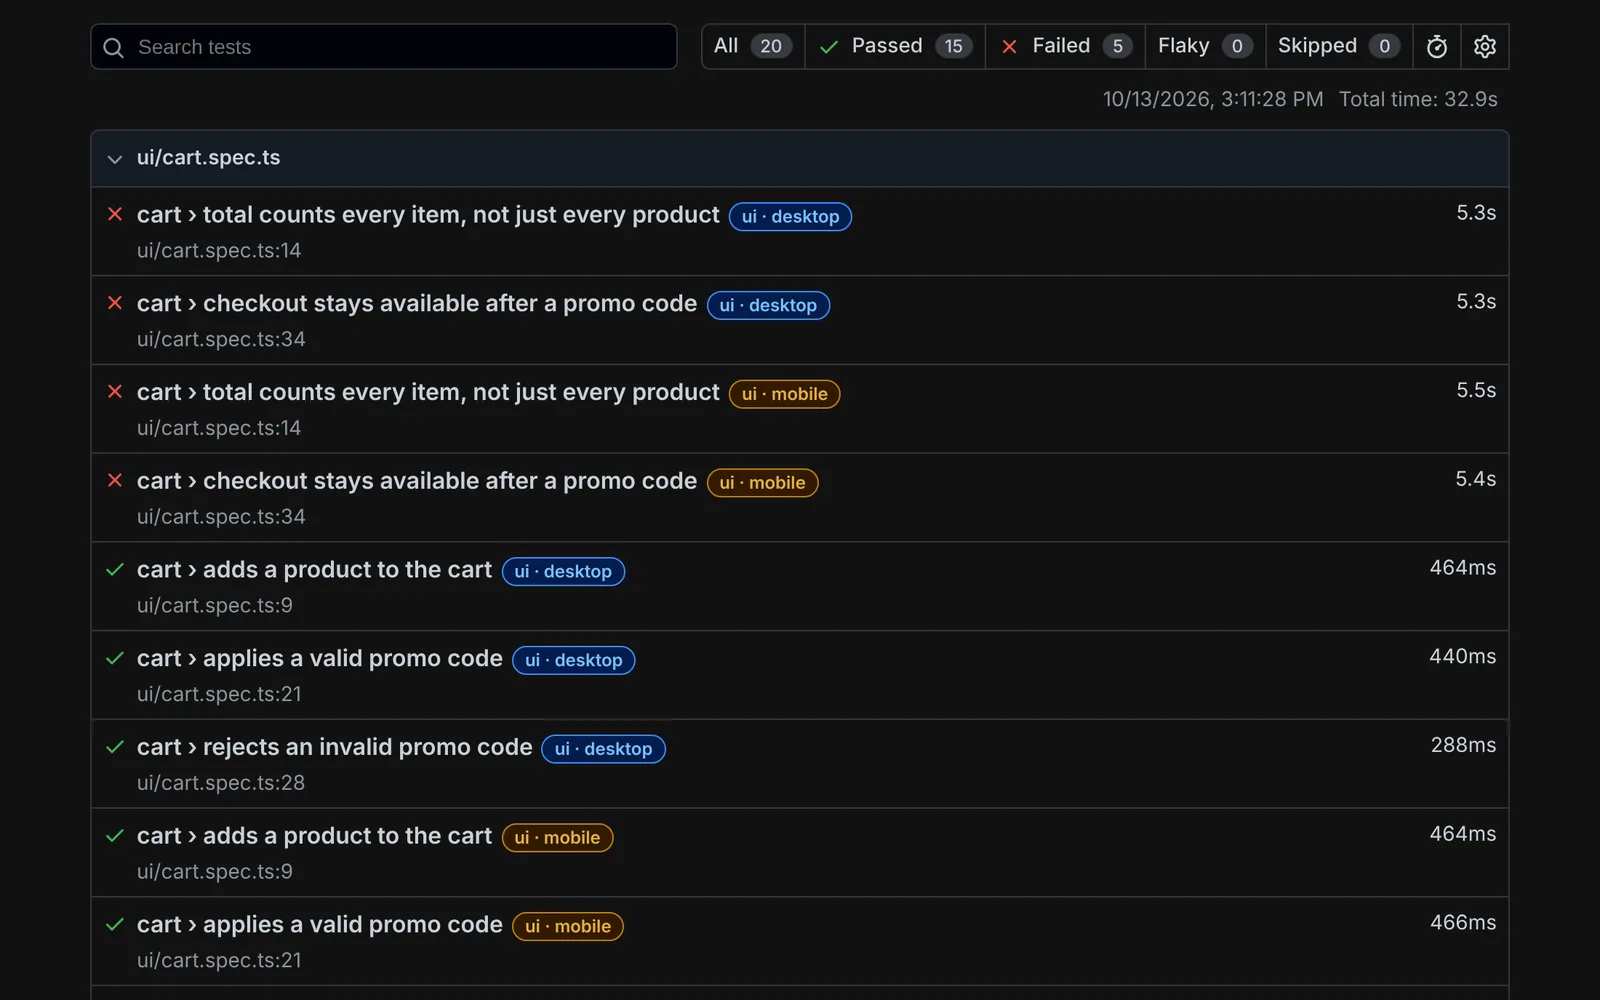Filter by Flaky tests

point(1205,46)
